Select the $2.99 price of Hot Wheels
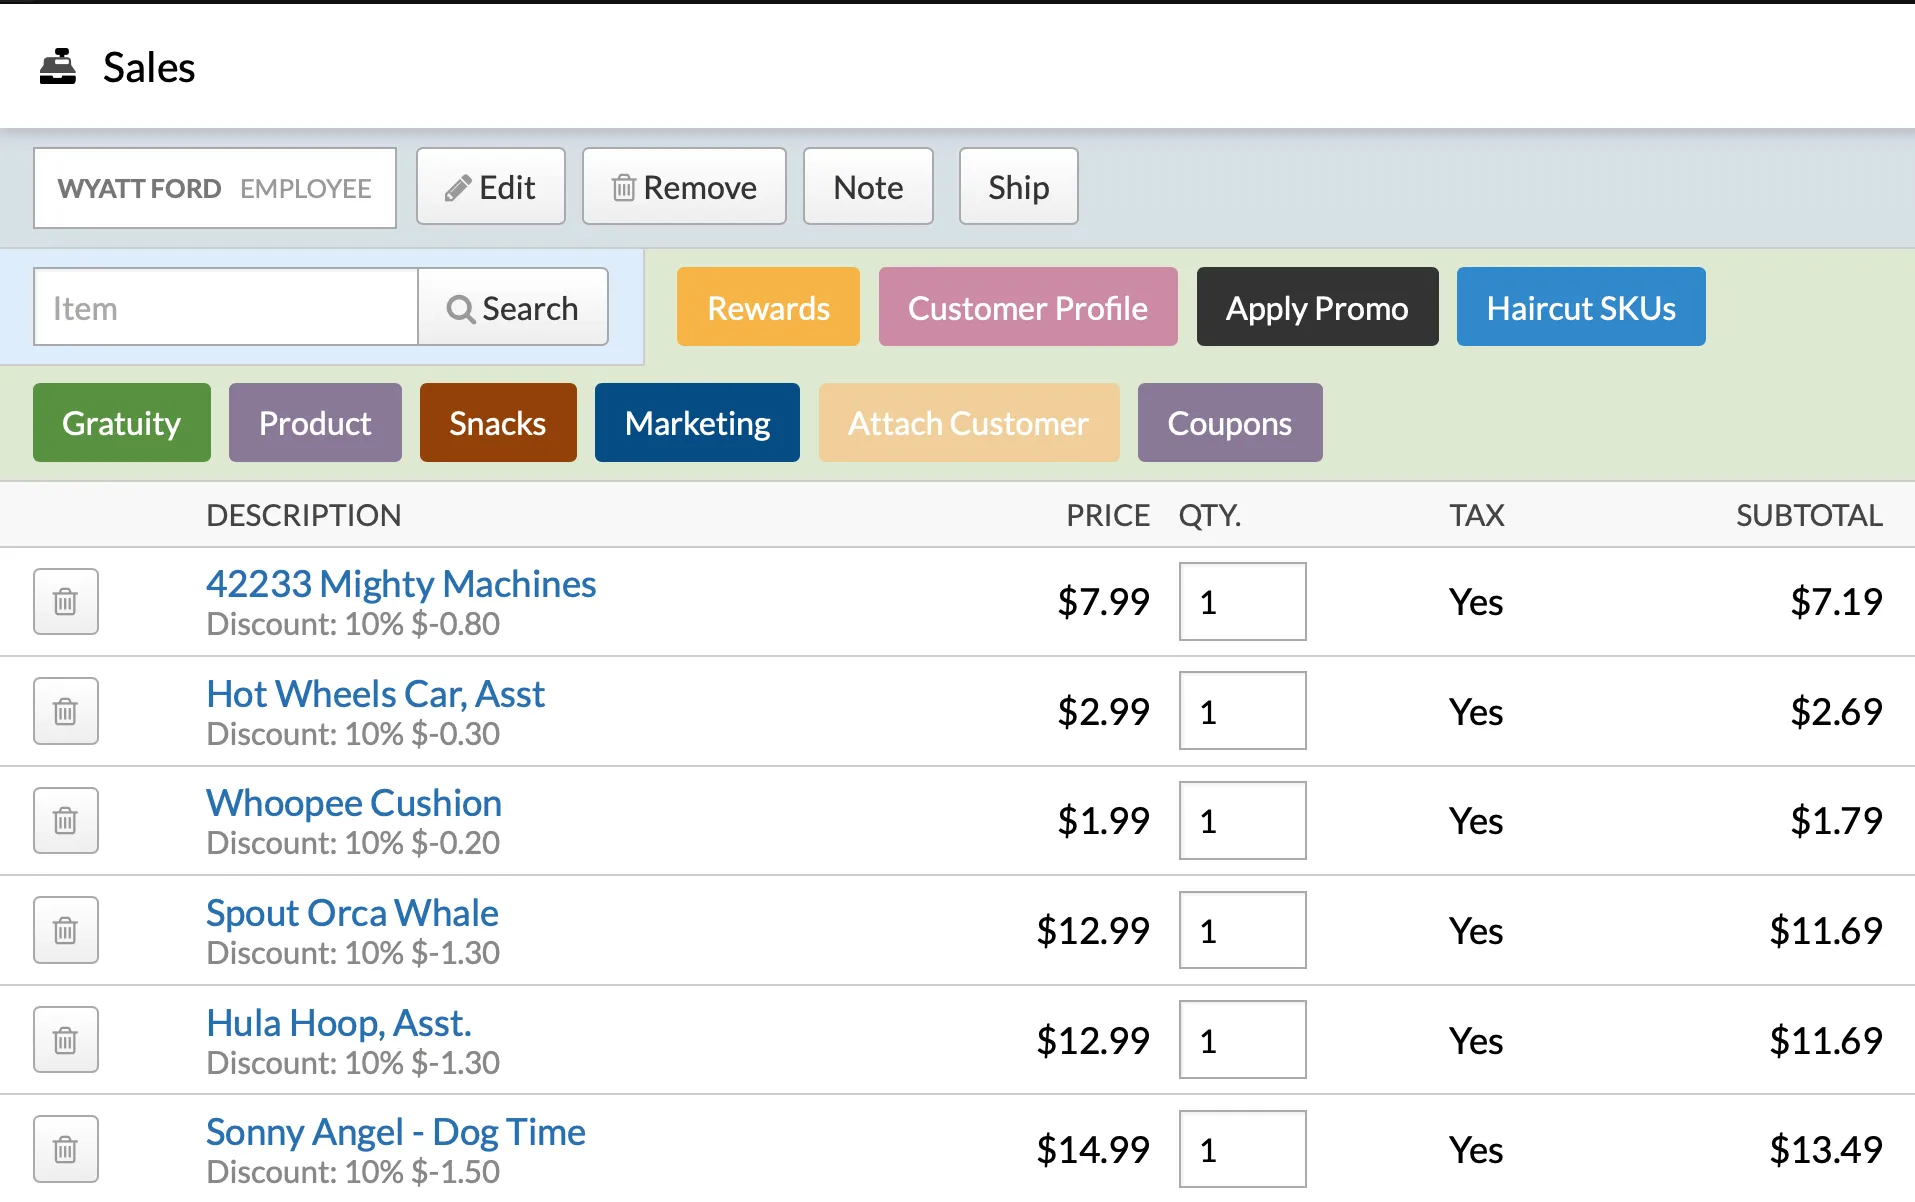 coord(1104,712)
